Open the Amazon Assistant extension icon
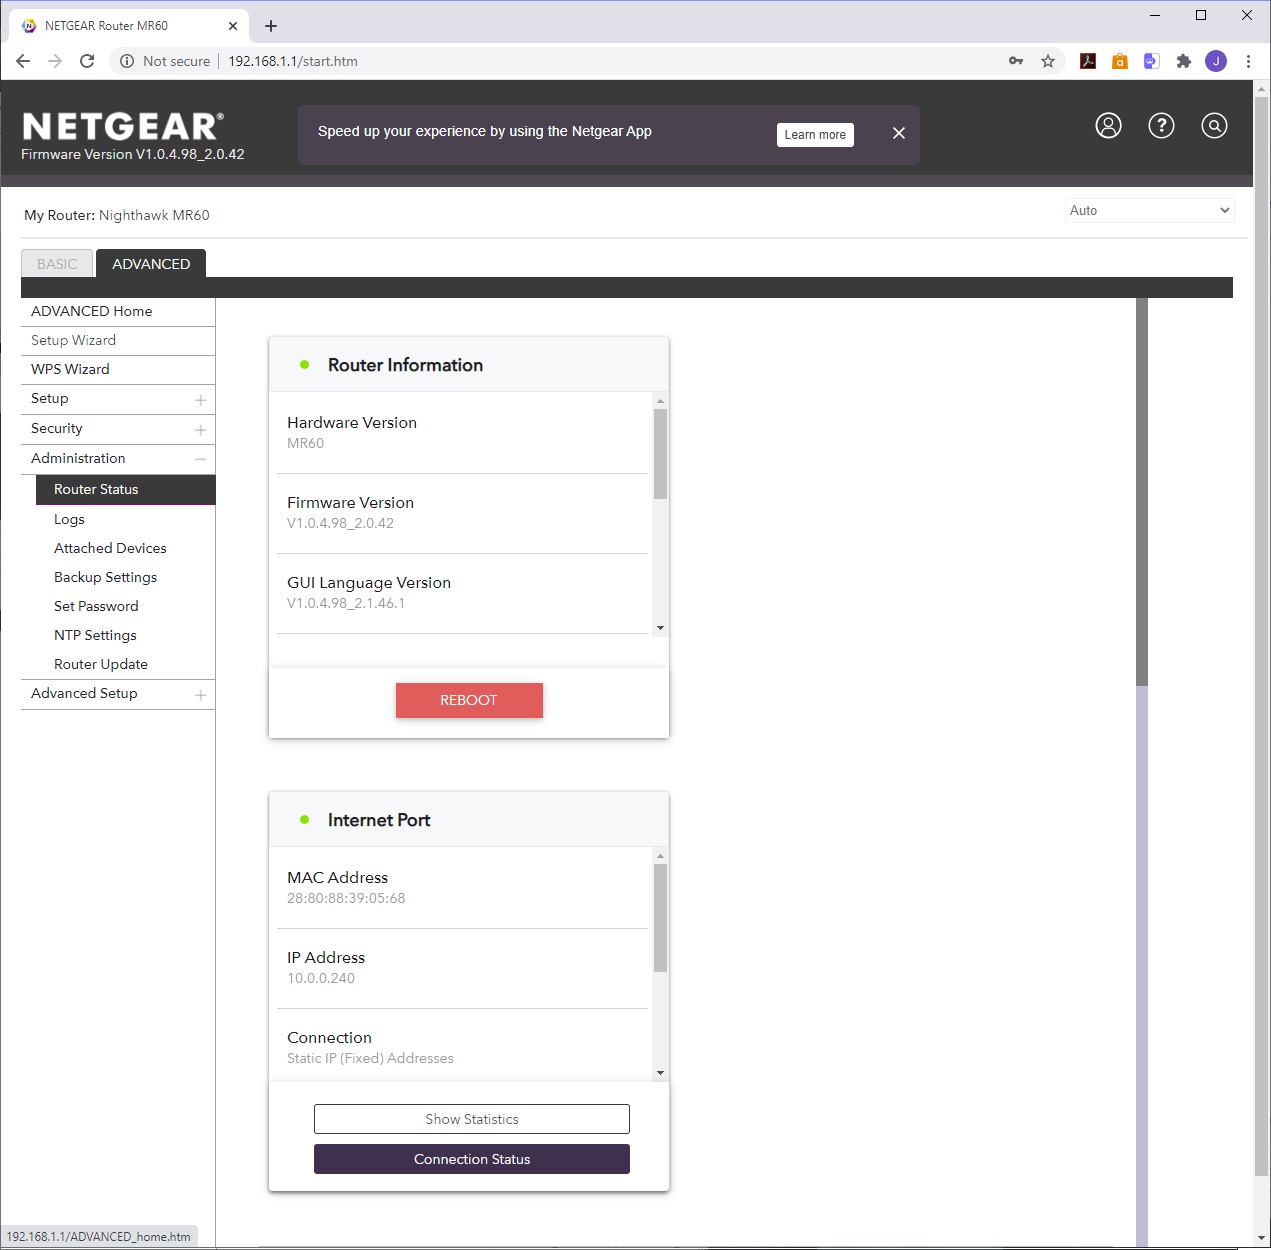 [1120, 61]
